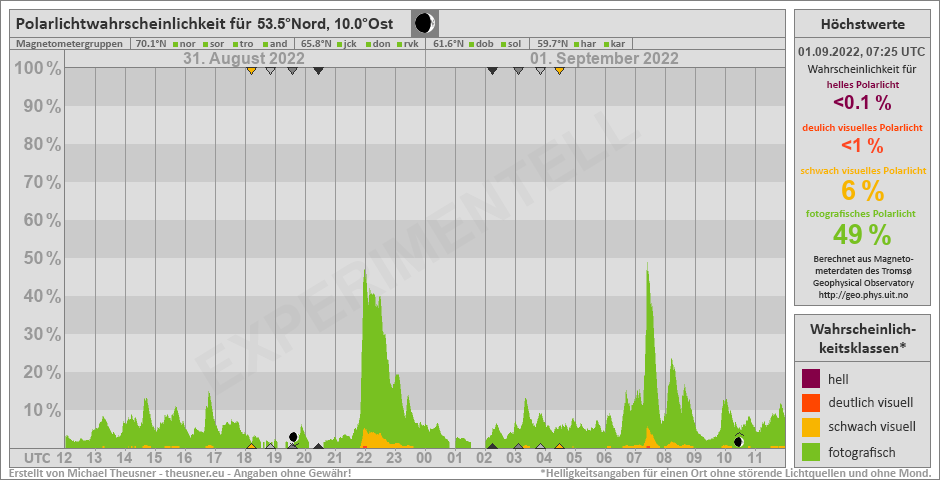Select the '31. August 2022' date header
Viewport: 940px width, 480px height.
244,59
